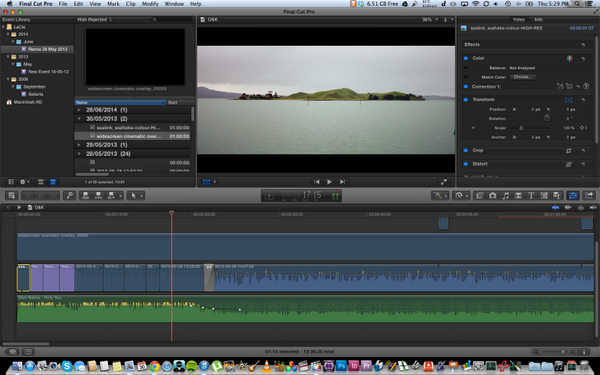The image size is (600, 375).
Task: Open the viewer zoom percentage dropdown
Action: click(x=430, y=20)
